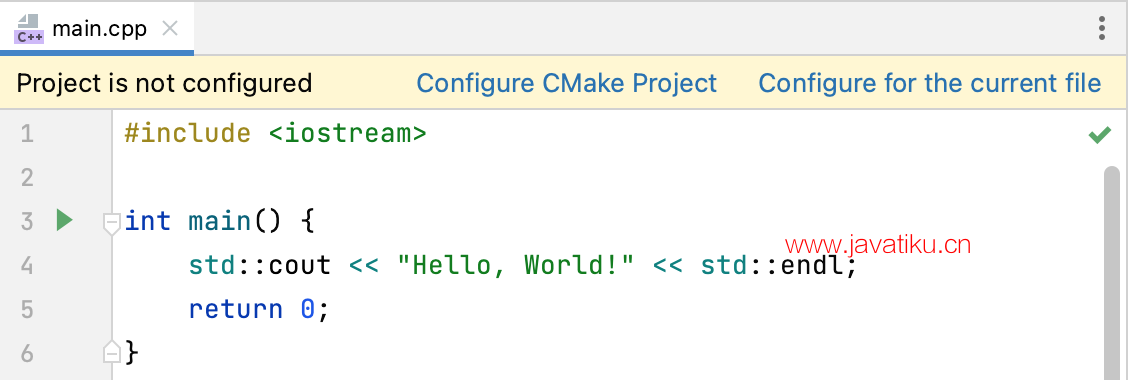Click line number 1 in gutter
The height and width of the screenshot is (380, 1128).
click(27, 134)
